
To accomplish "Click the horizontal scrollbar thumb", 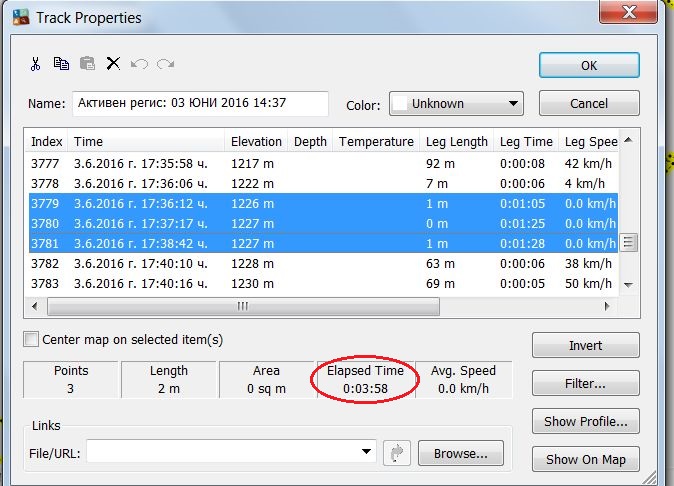I will coord(243,306).
